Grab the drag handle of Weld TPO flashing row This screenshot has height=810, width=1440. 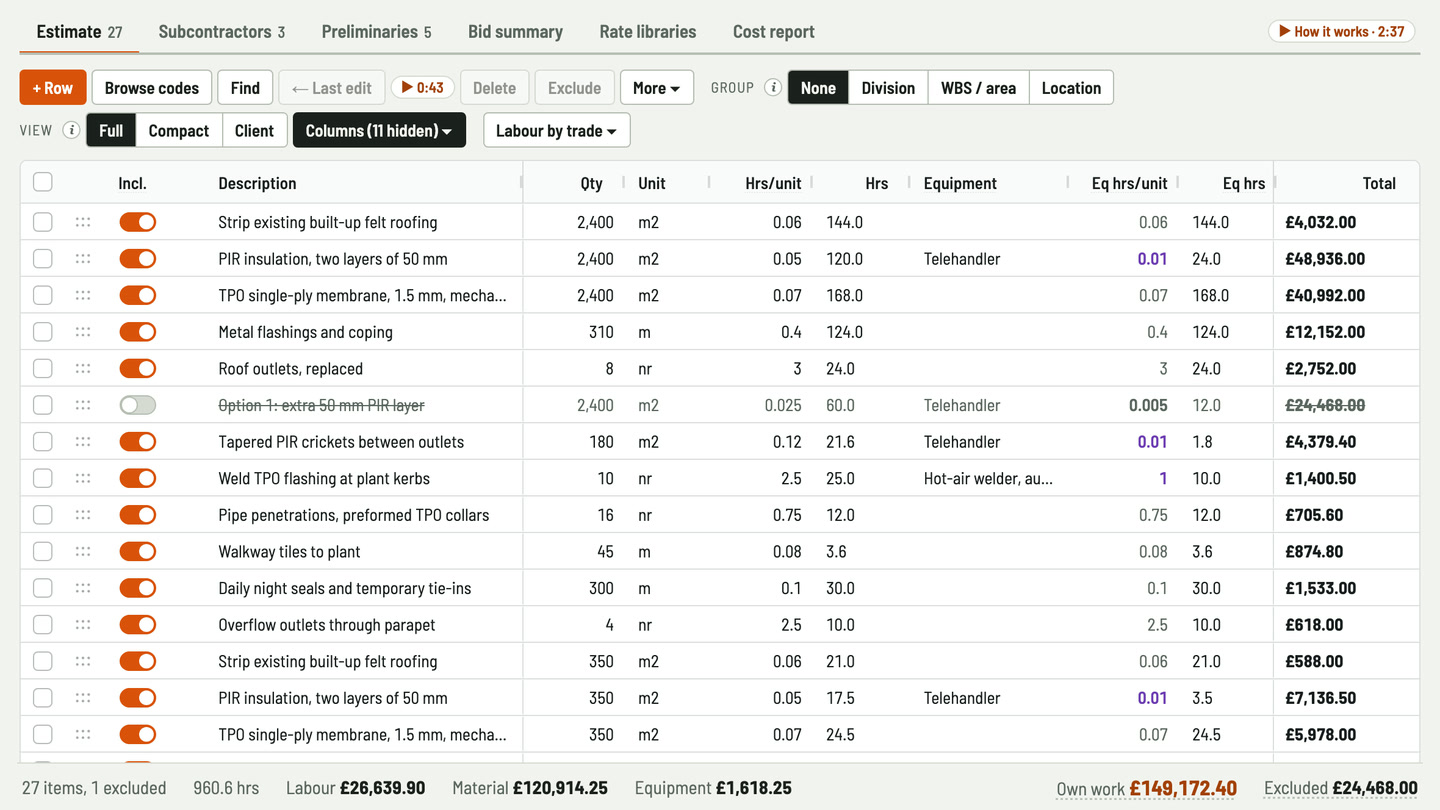[x=83, y=478]
